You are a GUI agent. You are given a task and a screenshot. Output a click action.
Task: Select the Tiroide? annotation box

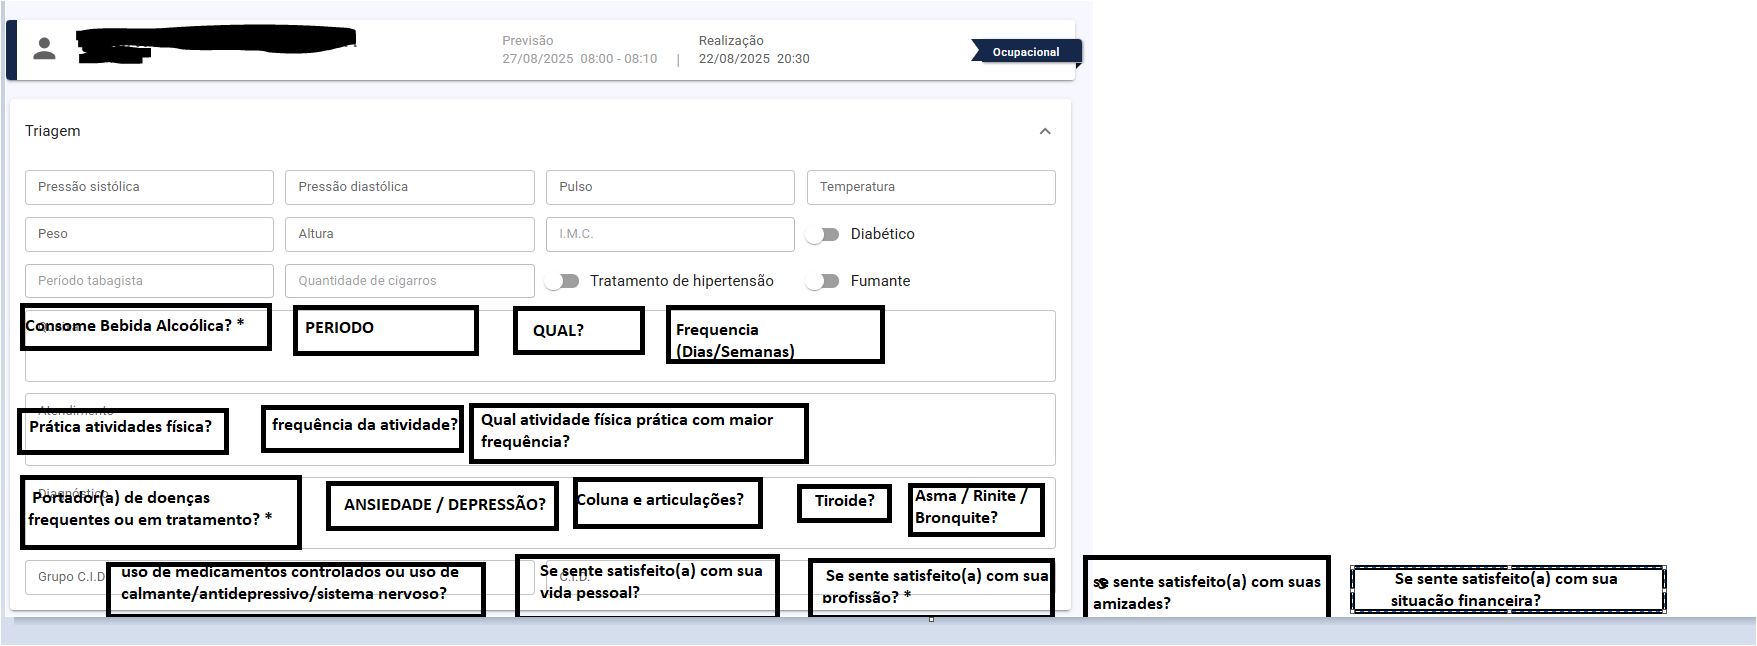pos(844,502)
